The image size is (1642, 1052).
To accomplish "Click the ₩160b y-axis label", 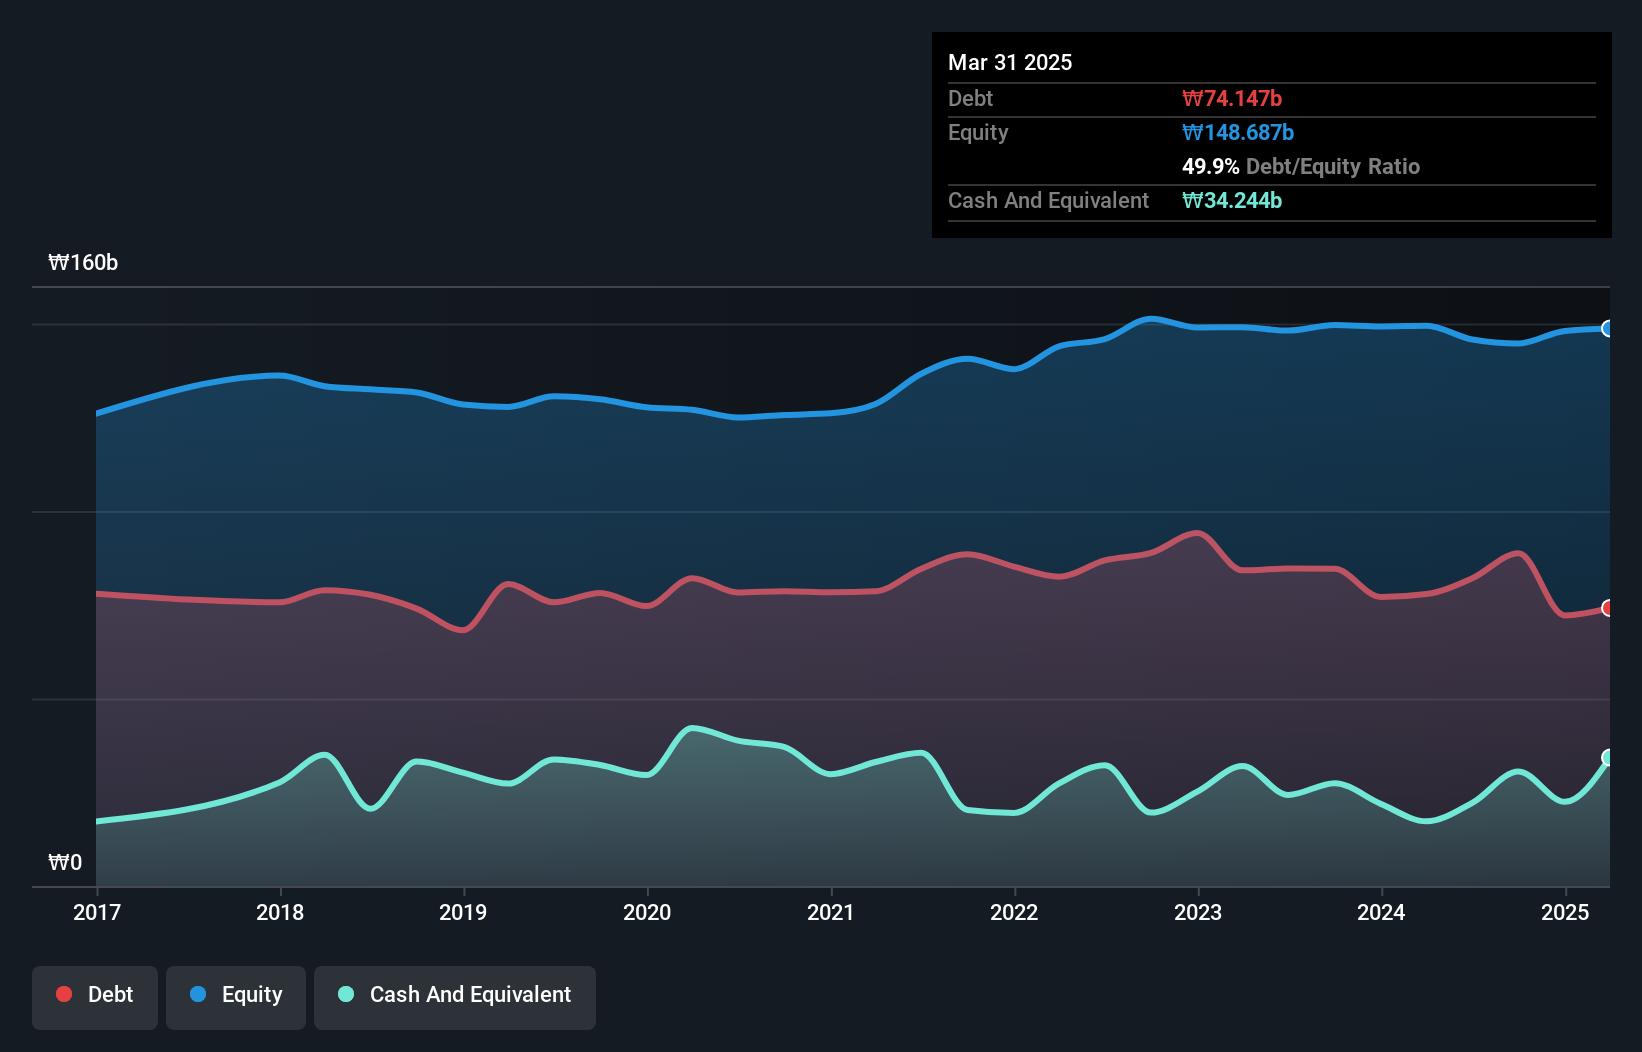I will (83, 262).
